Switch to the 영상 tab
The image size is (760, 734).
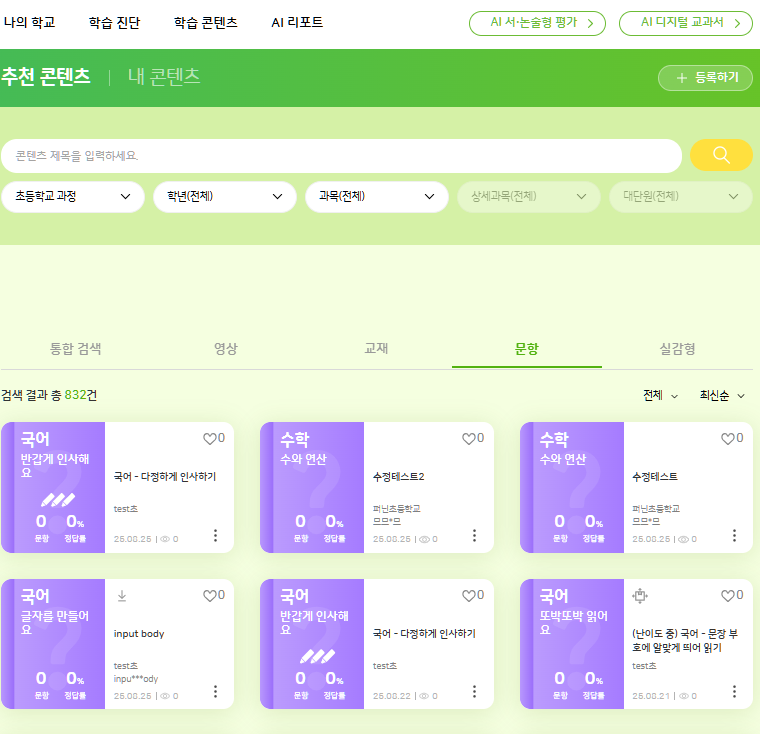[226, 349]
